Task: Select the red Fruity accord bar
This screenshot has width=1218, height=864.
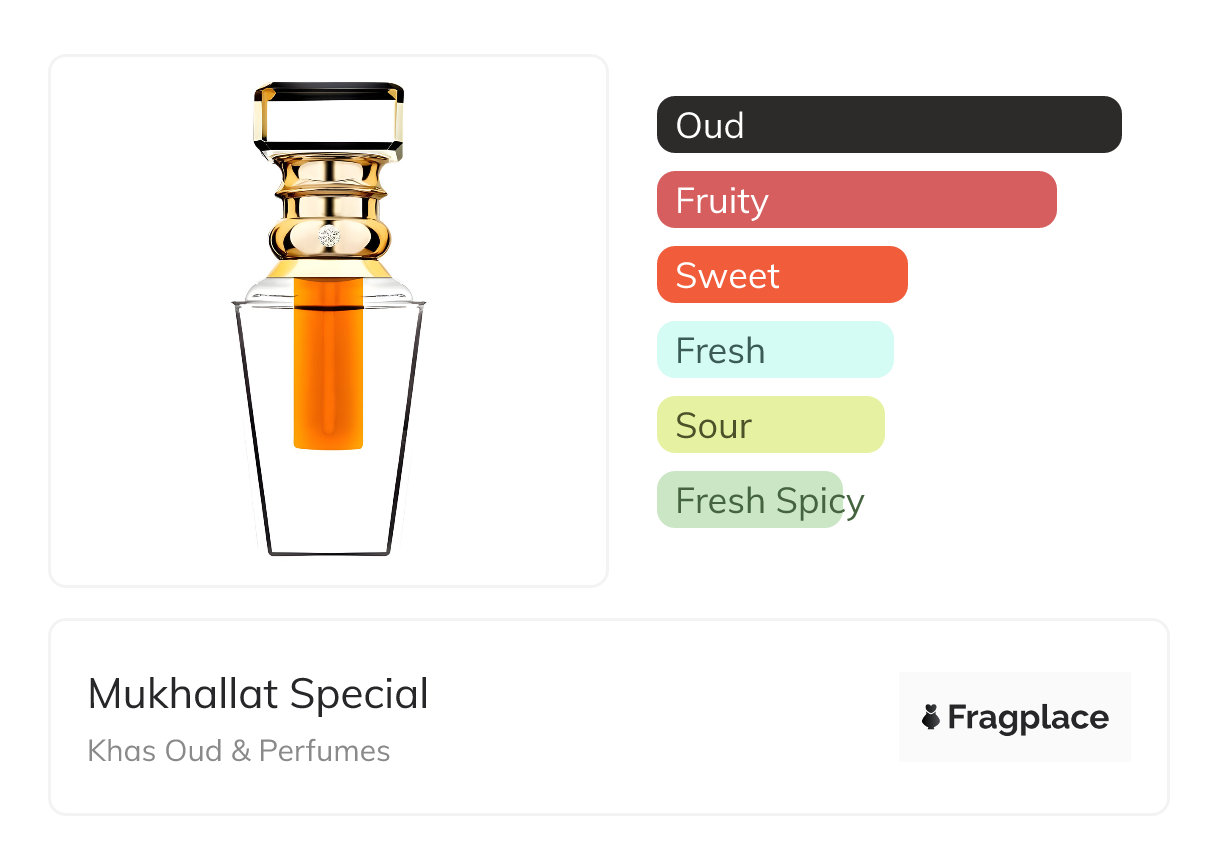Action: coord(856,200)
